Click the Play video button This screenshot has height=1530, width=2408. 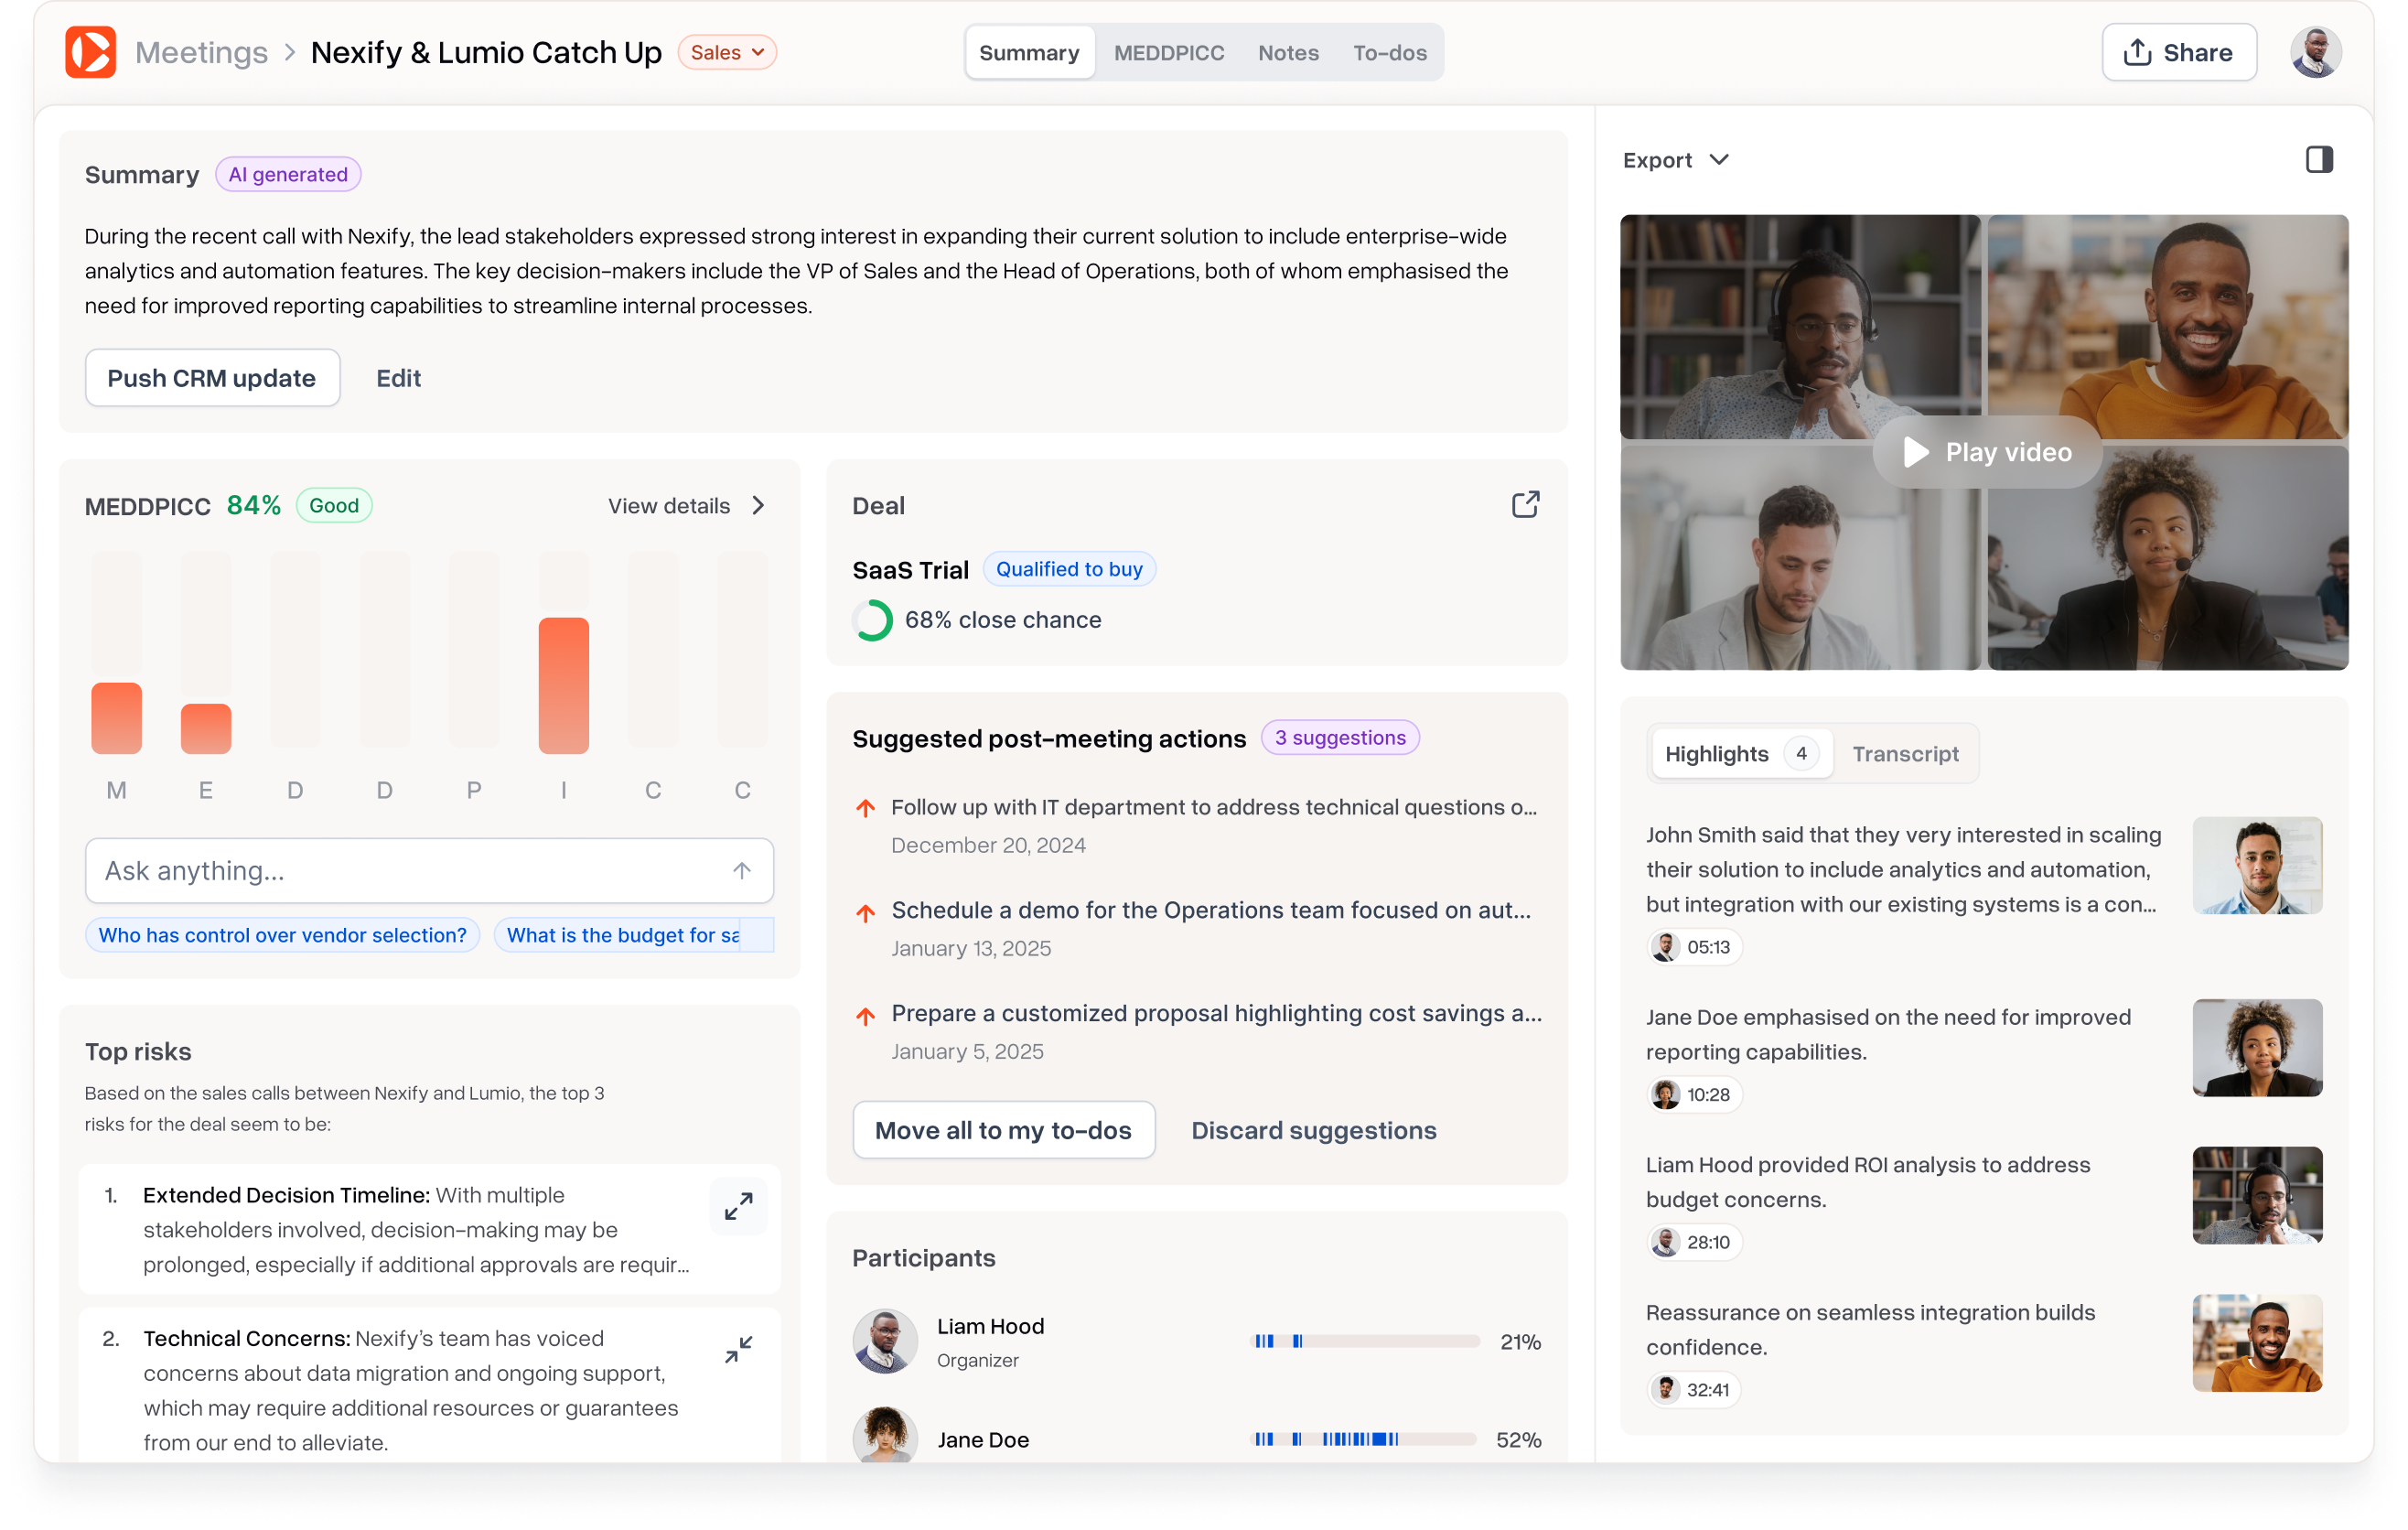coord(1987,452)
